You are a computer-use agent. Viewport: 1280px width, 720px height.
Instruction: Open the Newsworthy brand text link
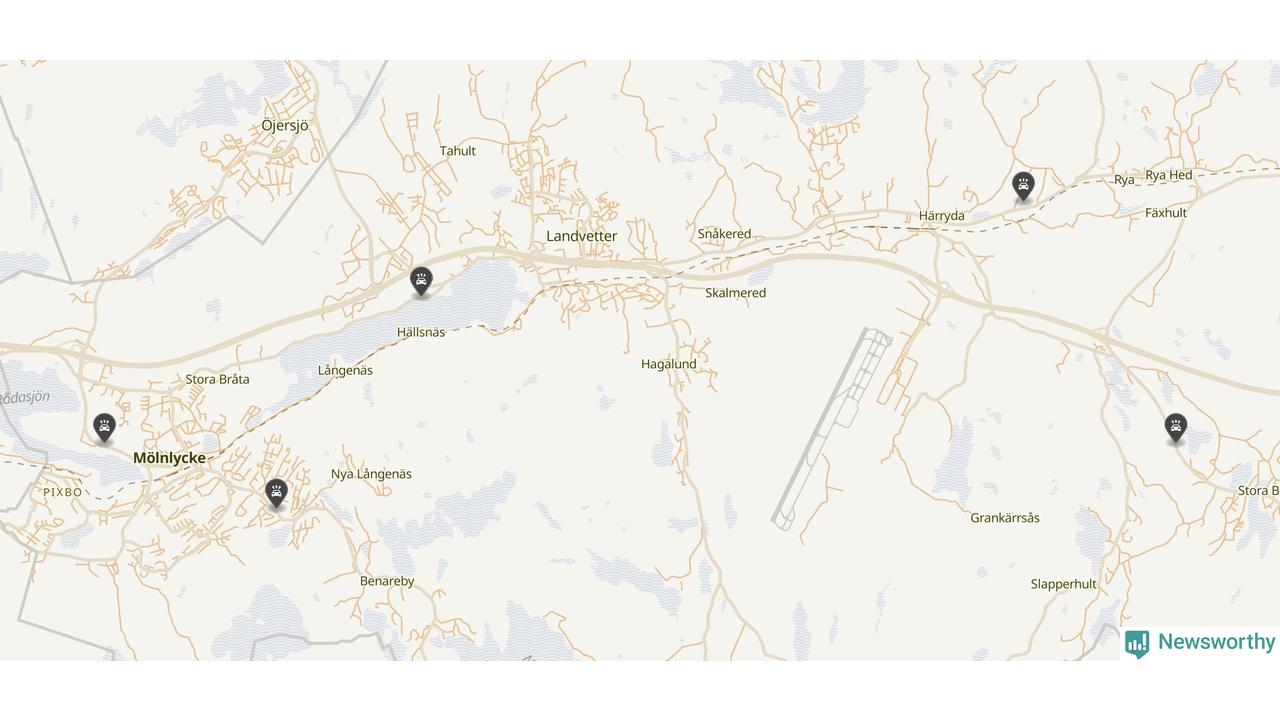point(1216,642)
